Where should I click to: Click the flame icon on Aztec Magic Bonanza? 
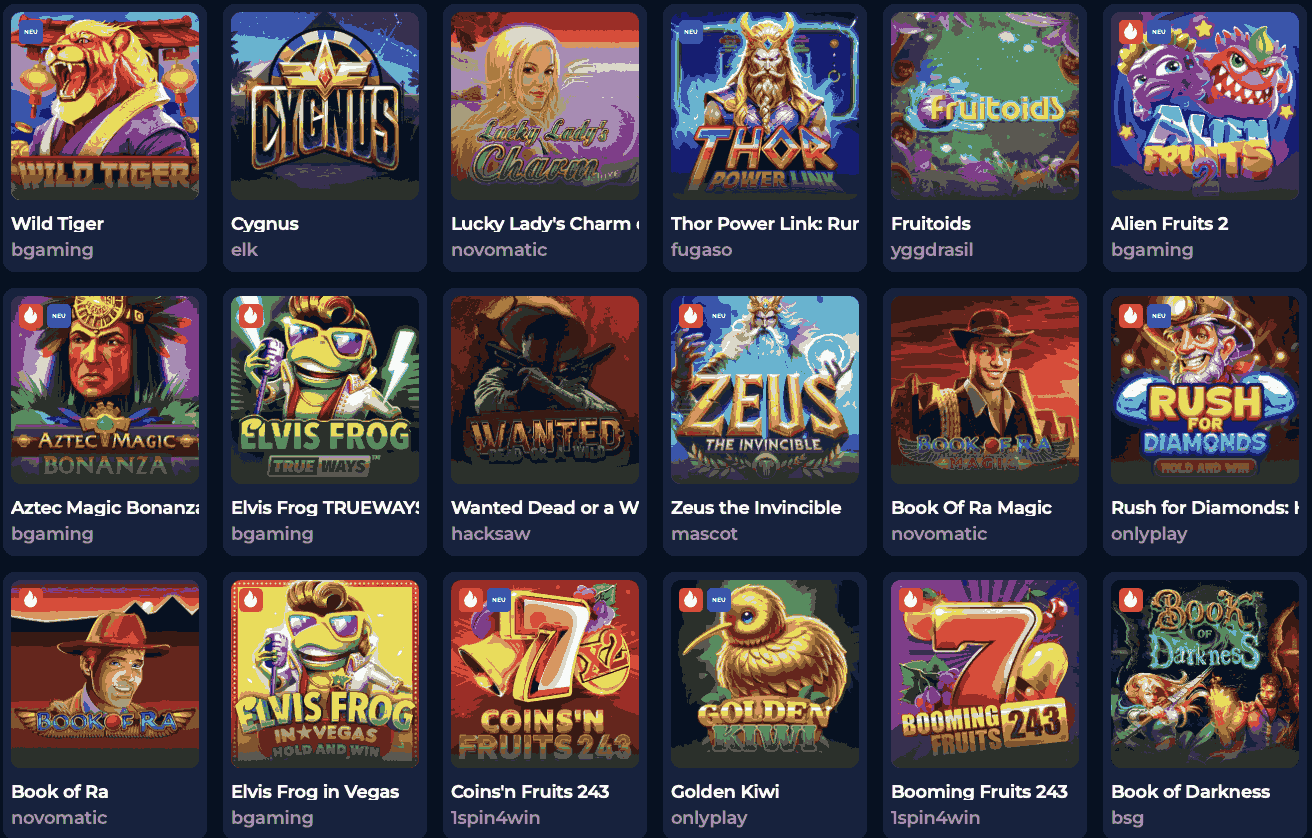[30, 316]
